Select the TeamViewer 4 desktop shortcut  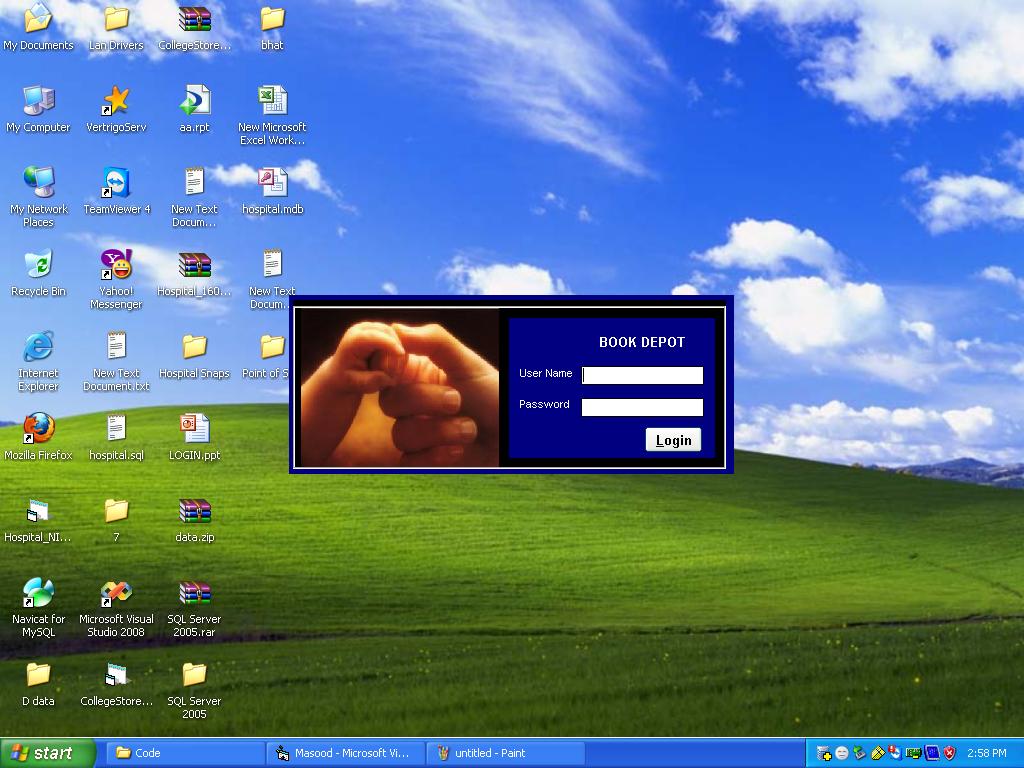pyautogui.click(x=116, y=192)
